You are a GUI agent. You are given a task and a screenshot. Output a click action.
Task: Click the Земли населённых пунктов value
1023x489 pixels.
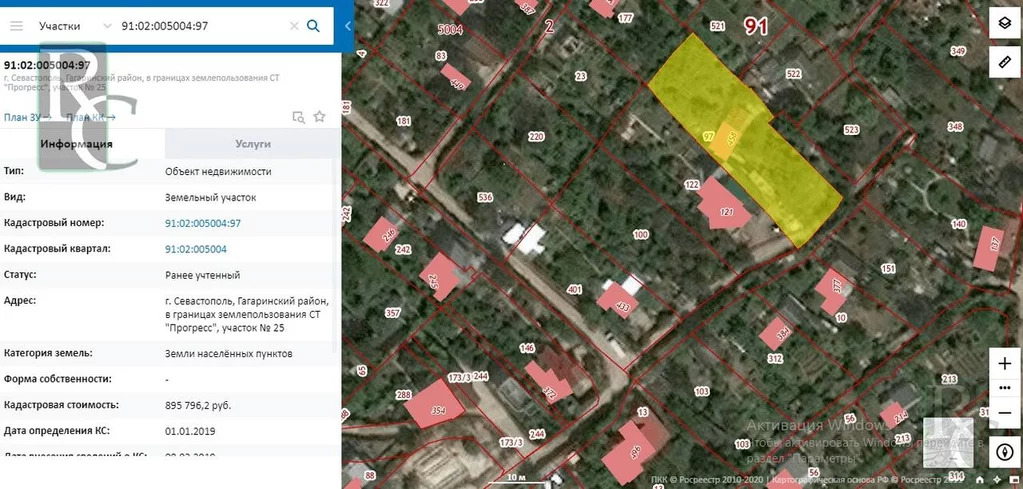click(229, 353)
